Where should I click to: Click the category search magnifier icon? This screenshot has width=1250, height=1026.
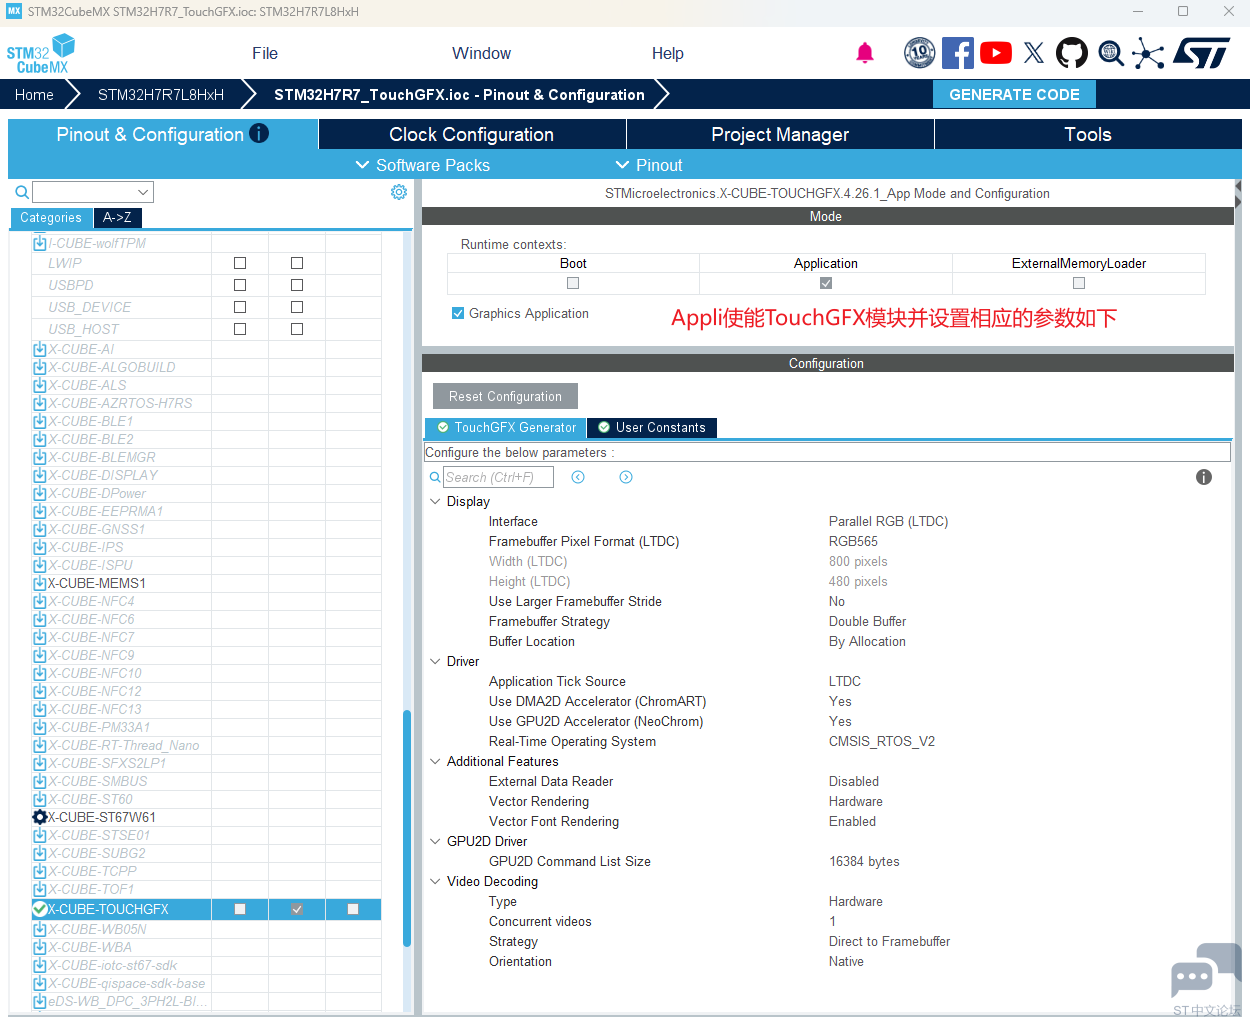[x=22, y=192]
